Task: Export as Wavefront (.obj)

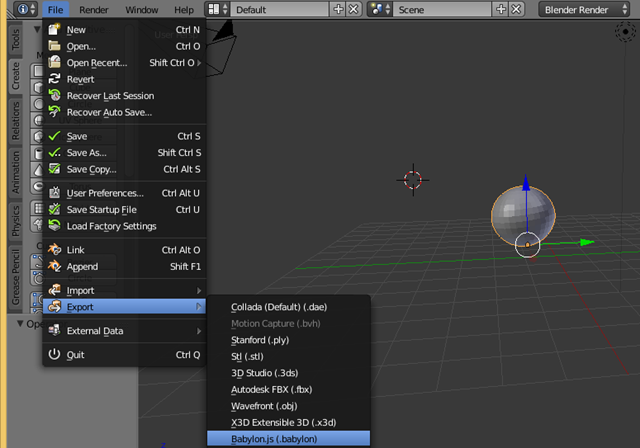Action: (289, 406)
